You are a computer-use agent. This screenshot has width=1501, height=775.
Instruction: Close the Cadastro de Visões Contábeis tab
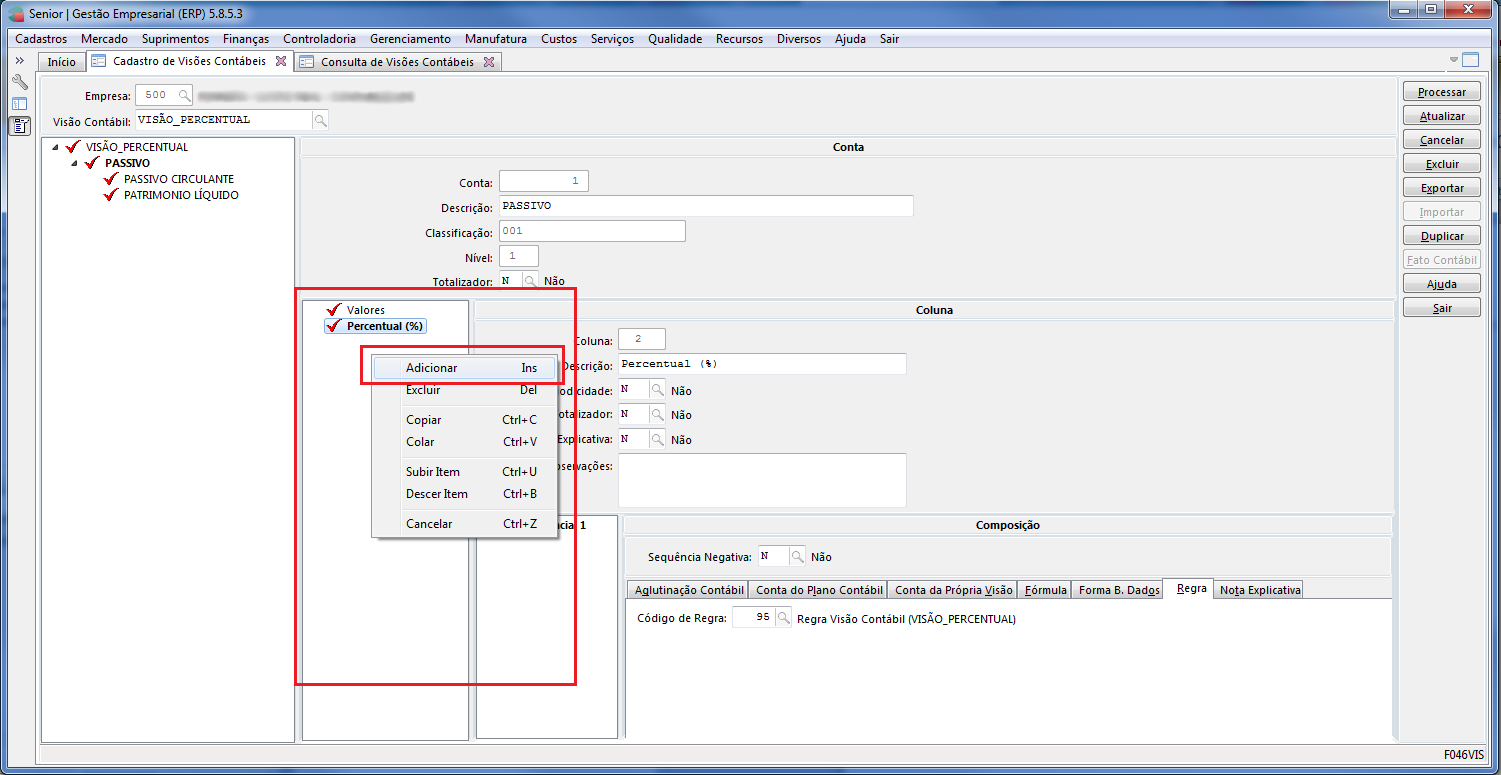point(281,62)
